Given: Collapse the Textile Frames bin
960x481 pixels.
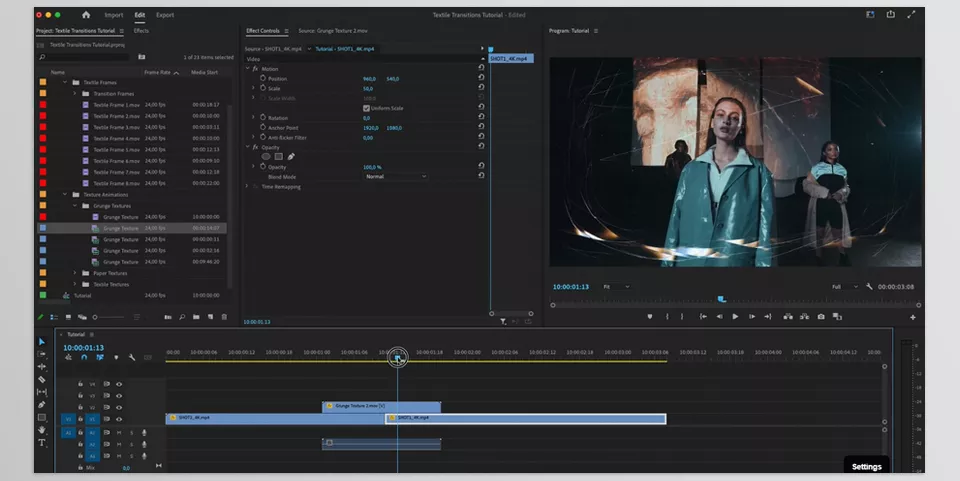Looking at the screenshot, I should pyautogui.click(x=65, y=82).
